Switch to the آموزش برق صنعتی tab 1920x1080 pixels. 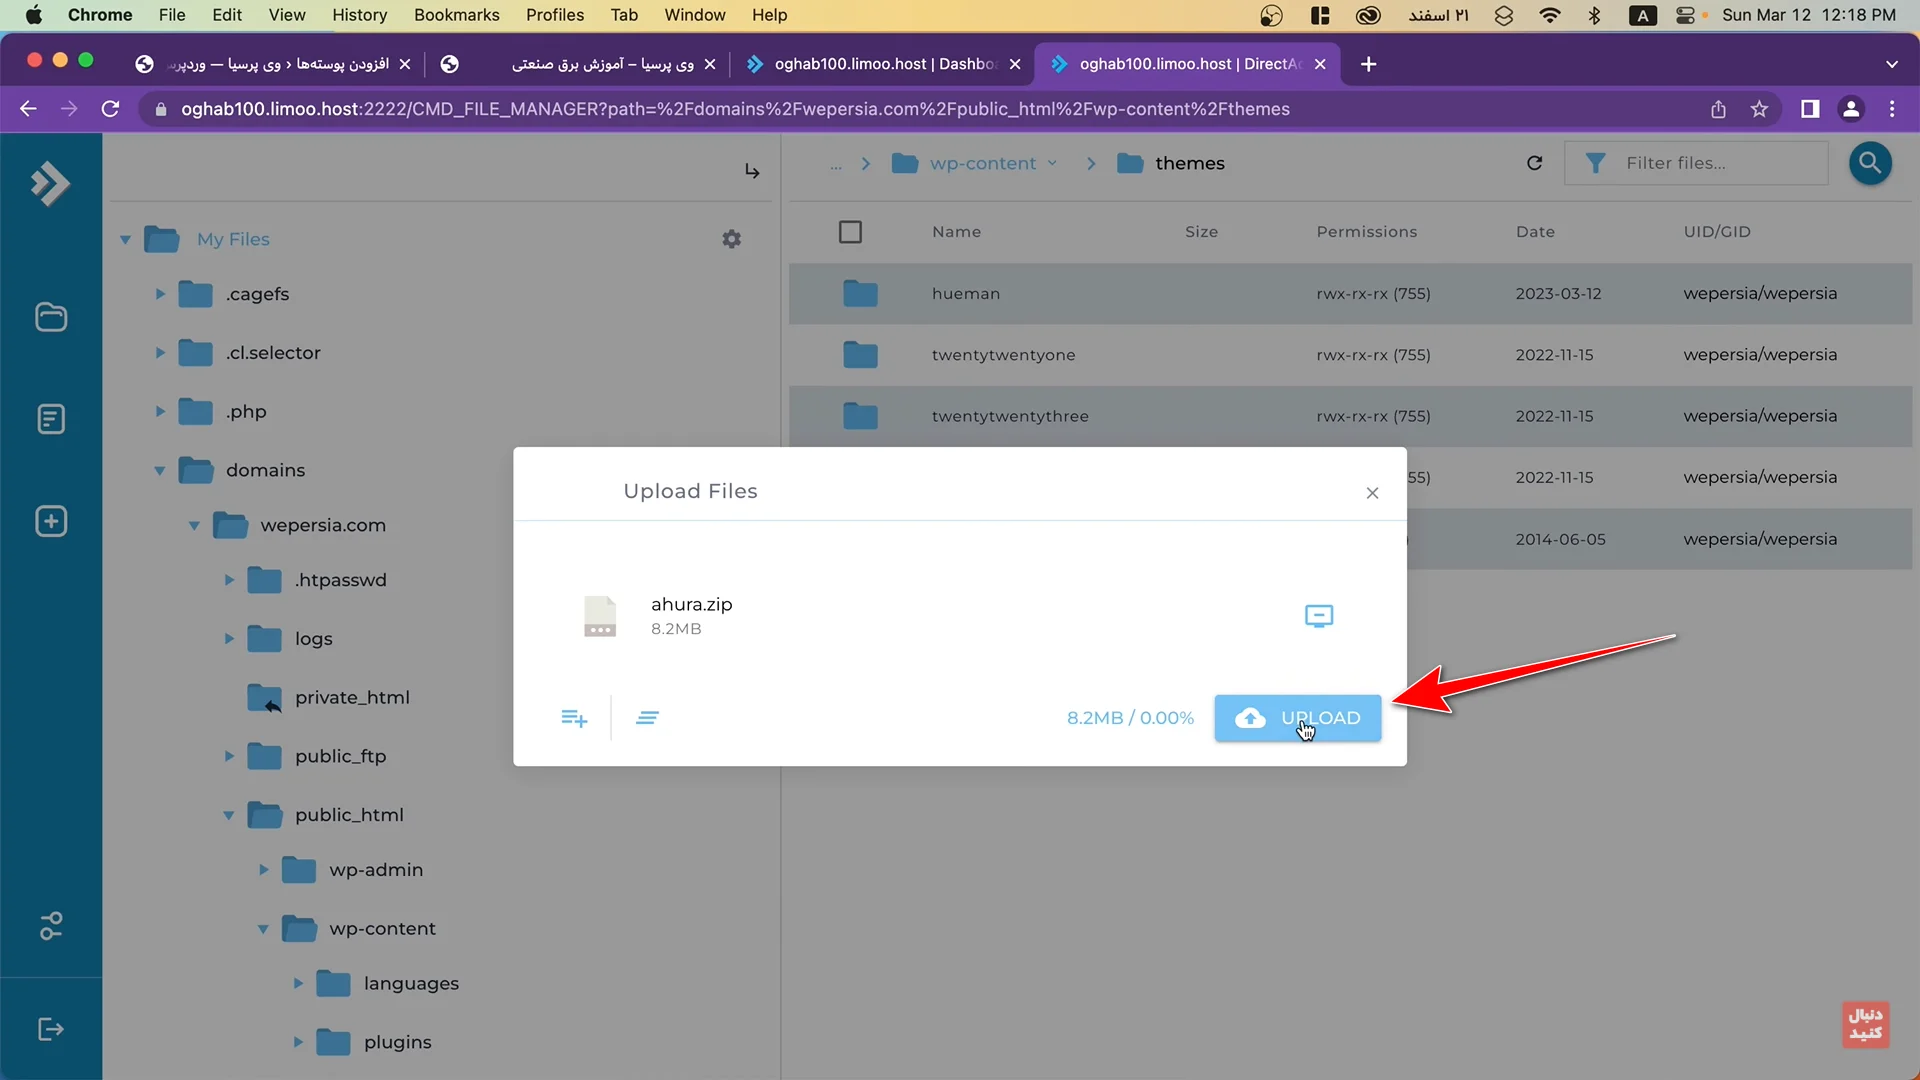(x=577, y=64)
